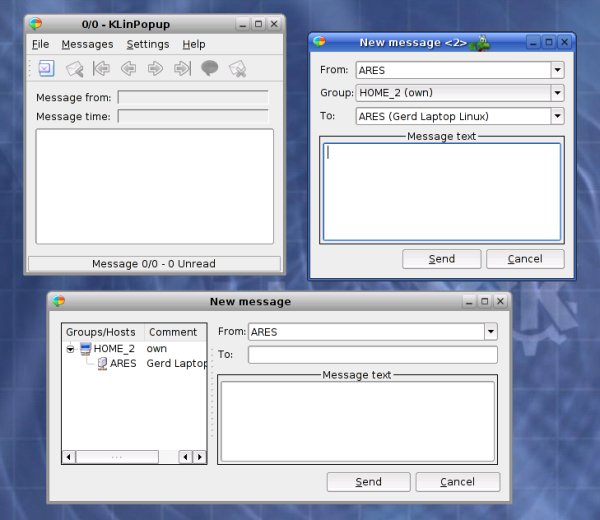This screenshot has width=600, height=520.
Task: Click right scroll arrow of host list
Action: tap(199, 457)
